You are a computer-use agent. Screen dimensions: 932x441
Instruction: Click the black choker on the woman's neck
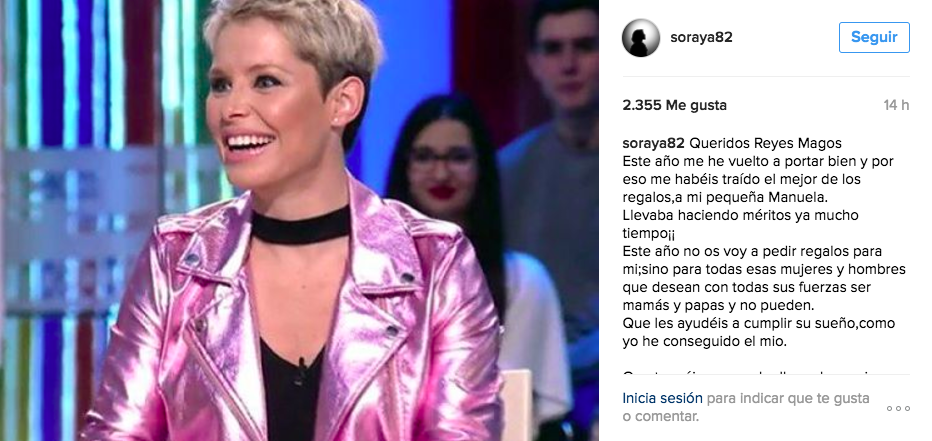click(x=300, y=225)
